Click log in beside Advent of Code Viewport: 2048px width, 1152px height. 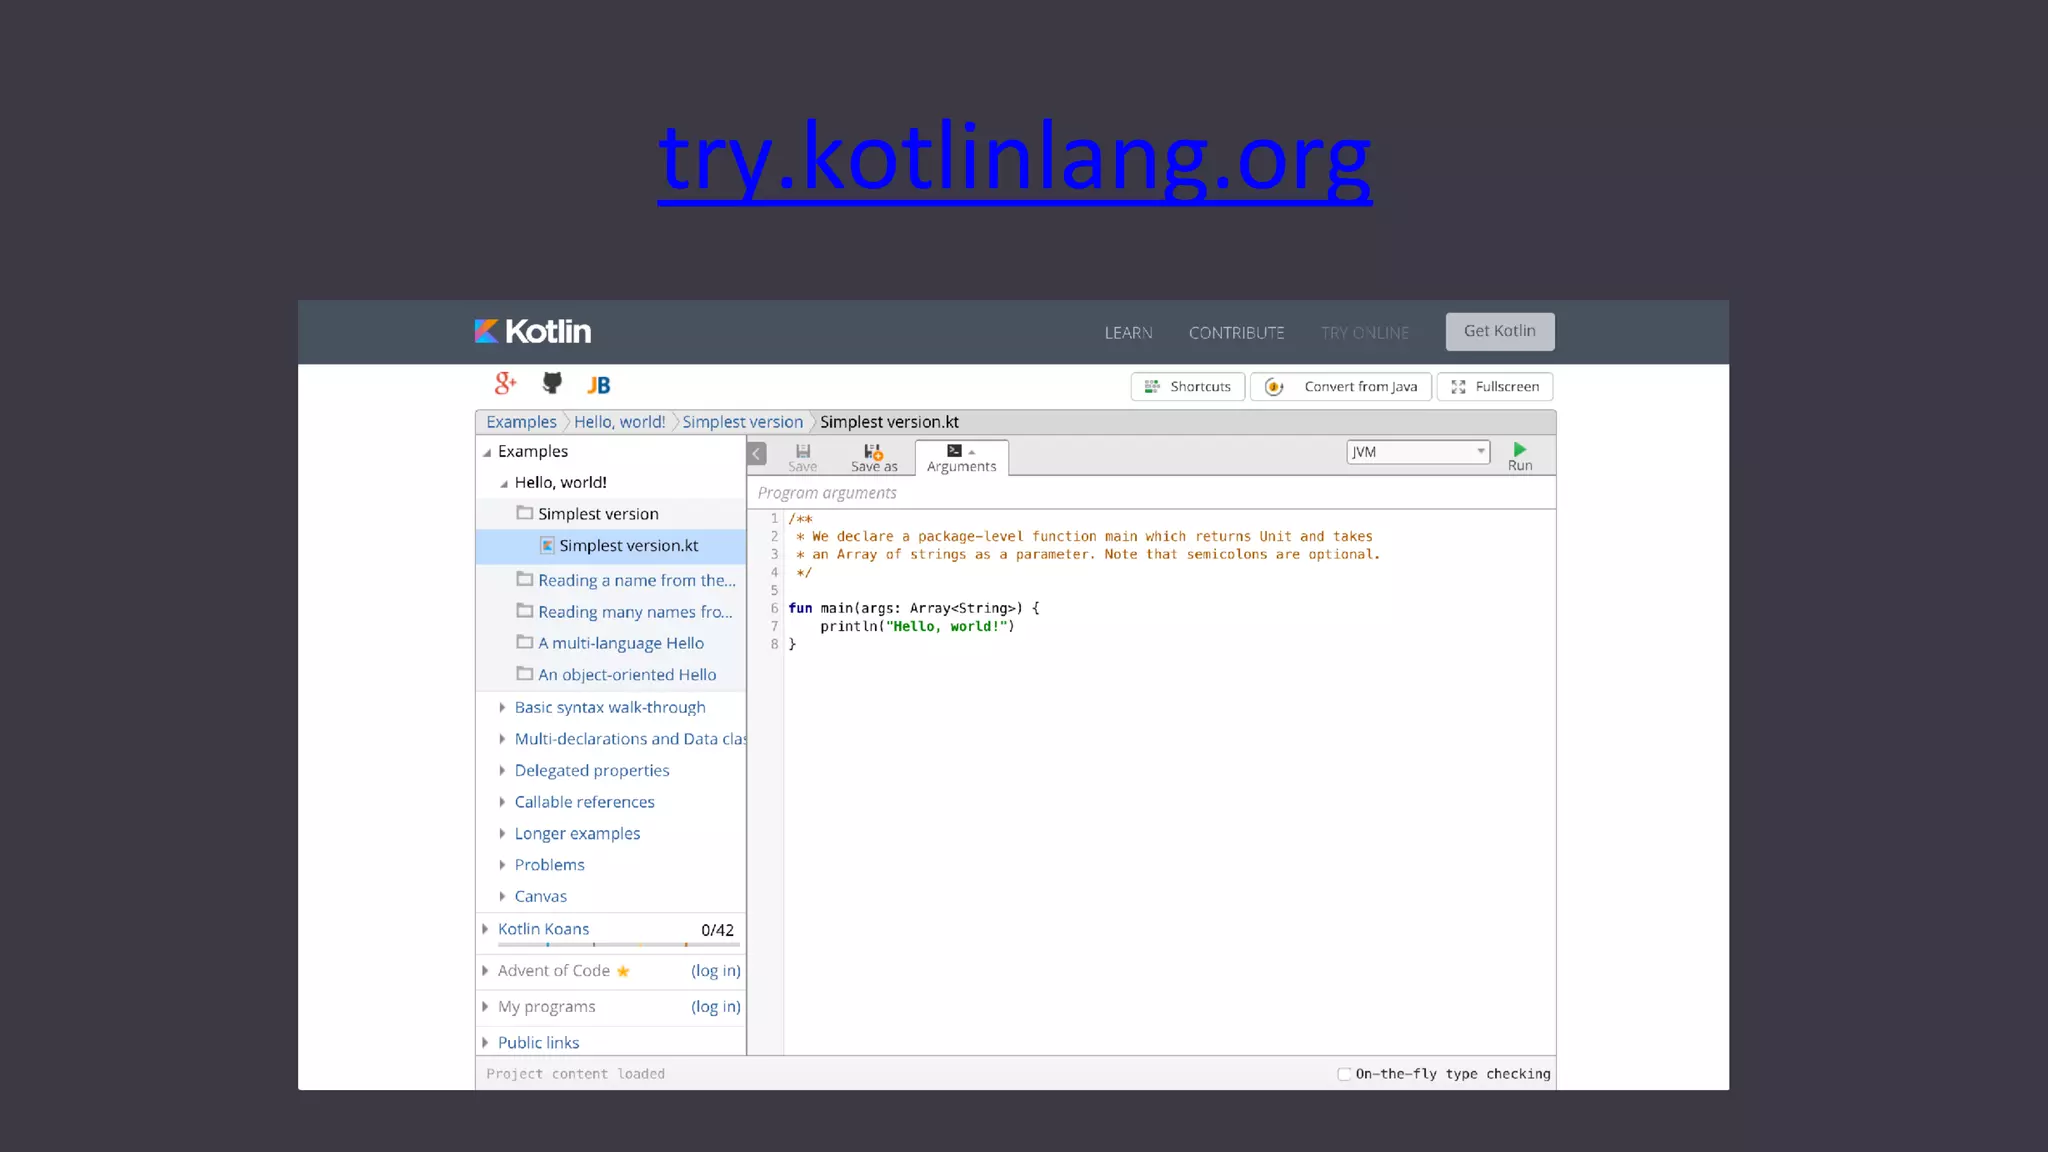[716, 971]
